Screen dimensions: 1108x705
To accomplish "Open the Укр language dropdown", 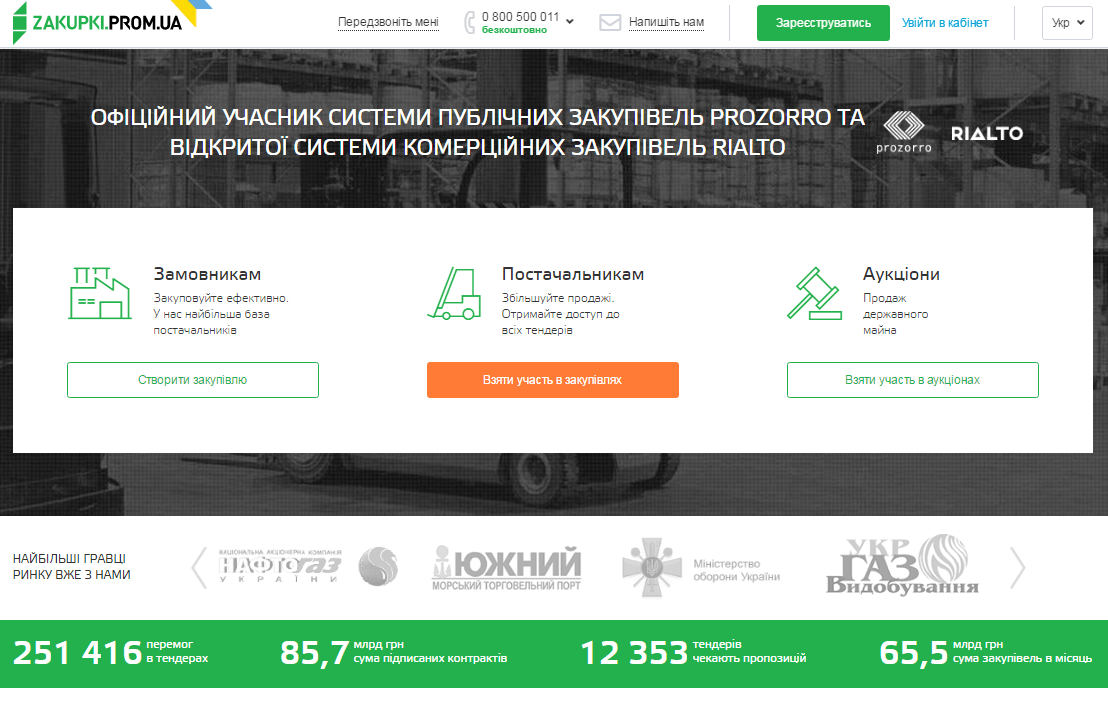I will [x=1067, y=23].
